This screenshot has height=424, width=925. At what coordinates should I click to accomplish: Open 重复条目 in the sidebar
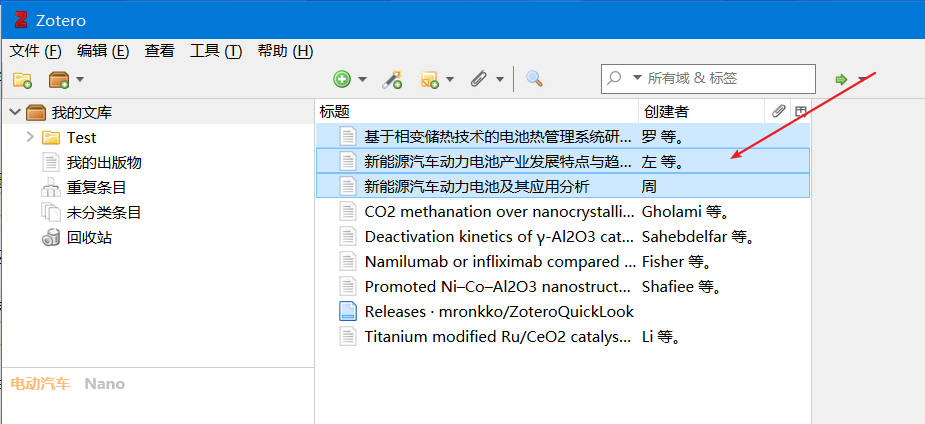point(96,188)
